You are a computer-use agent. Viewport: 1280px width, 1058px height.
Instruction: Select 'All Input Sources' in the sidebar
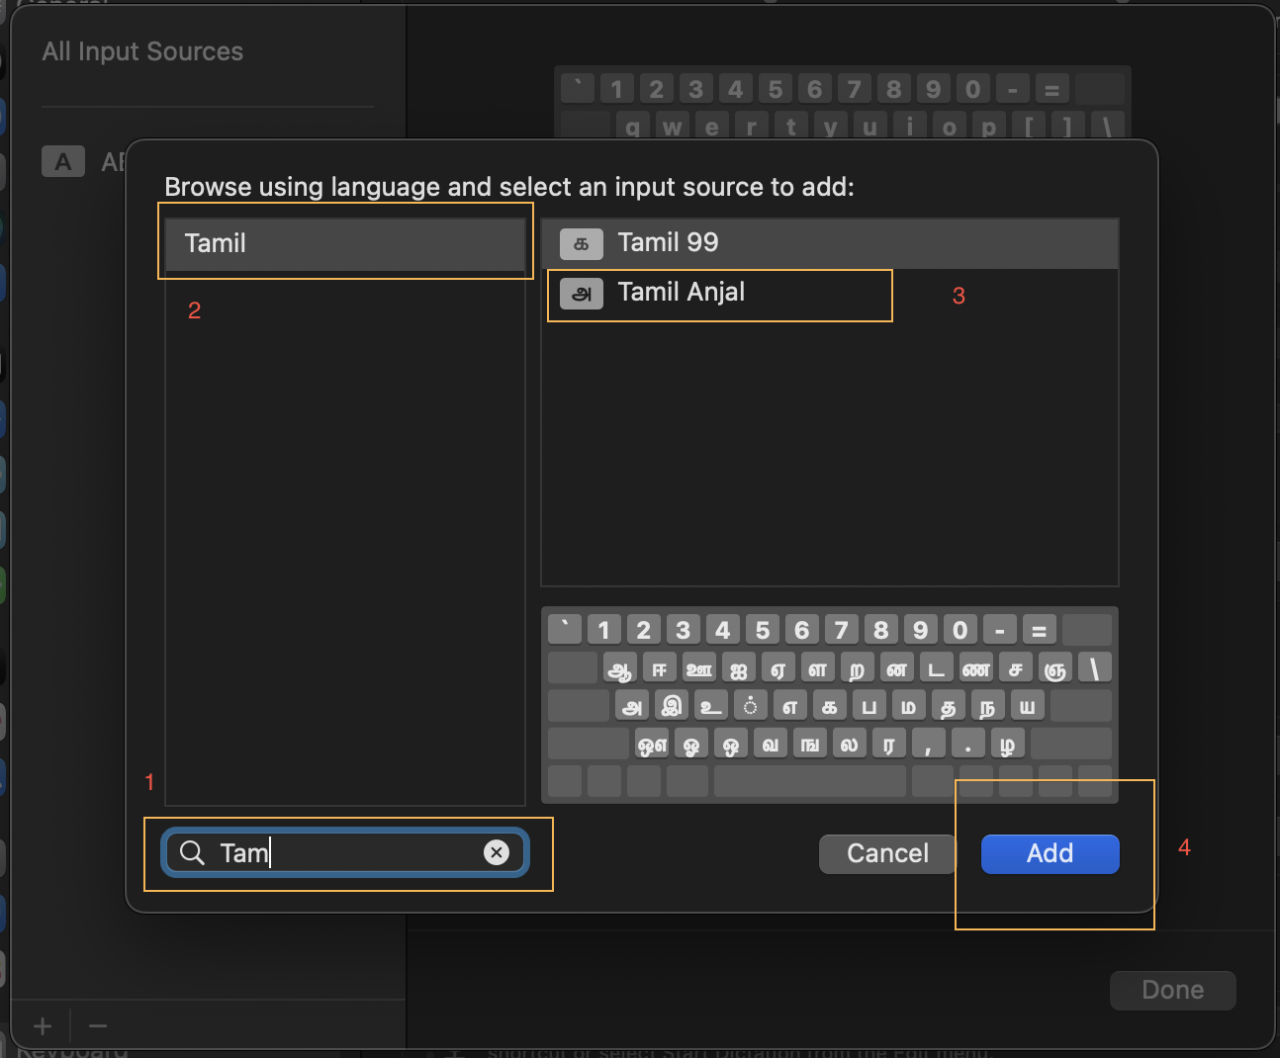click(142, 51)
